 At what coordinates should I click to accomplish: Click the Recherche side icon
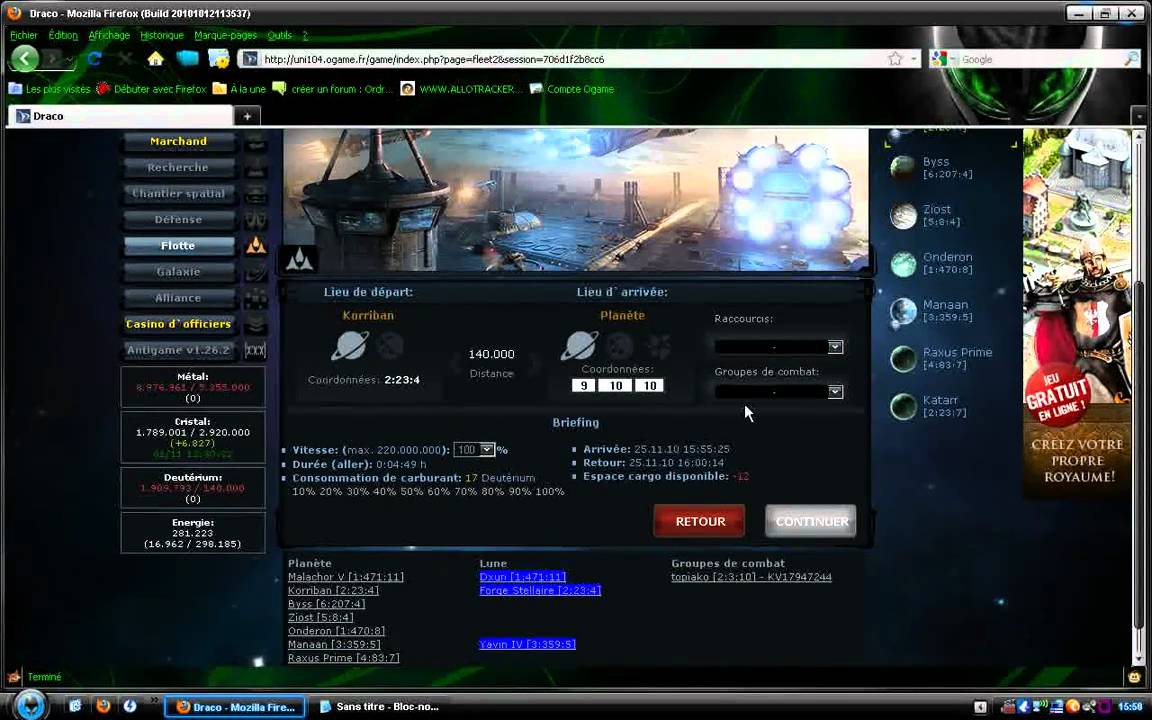pyautogui.click(x=255, y=168)
